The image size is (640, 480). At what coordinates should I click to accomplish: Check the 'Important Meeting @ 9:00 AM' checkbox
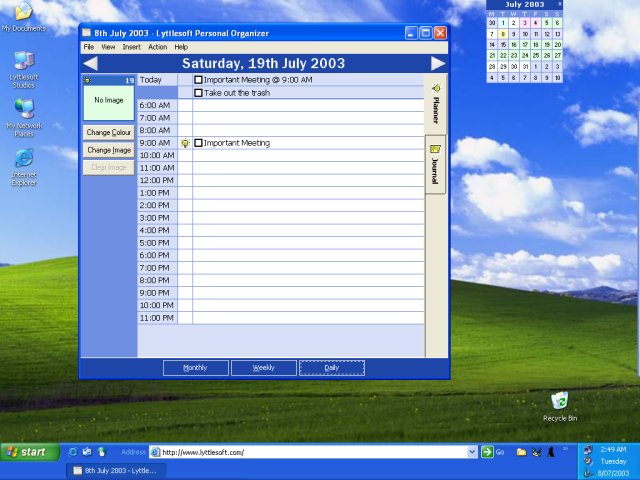(198, 80)
